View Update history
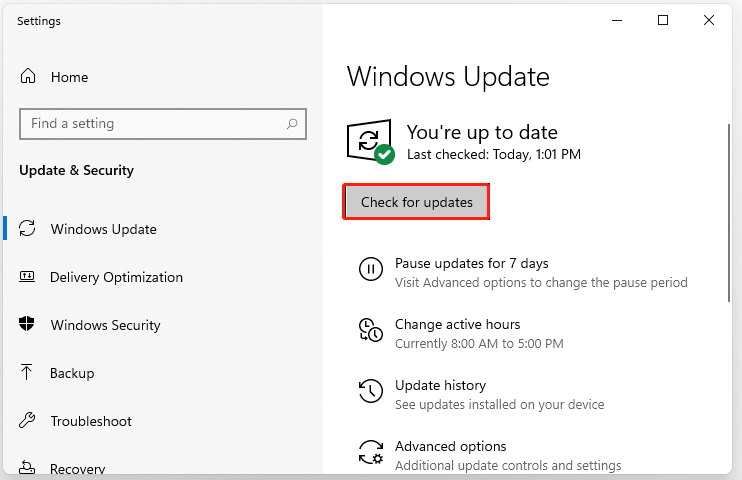Image resolution: width=742 pixels, height=480 pixels. coord(440,385)
